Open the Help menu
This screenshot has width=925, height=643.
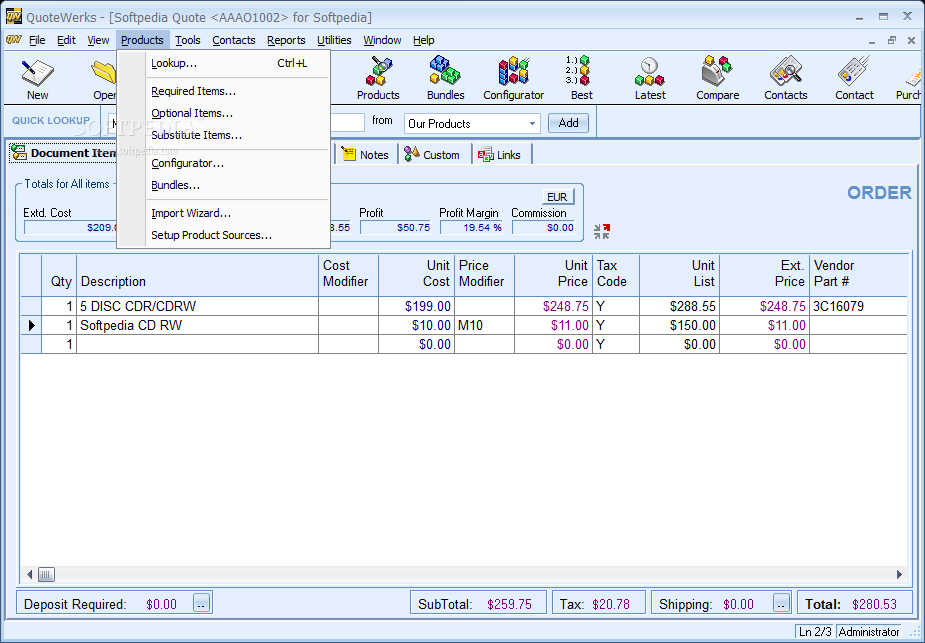click(x=424, y=40)
